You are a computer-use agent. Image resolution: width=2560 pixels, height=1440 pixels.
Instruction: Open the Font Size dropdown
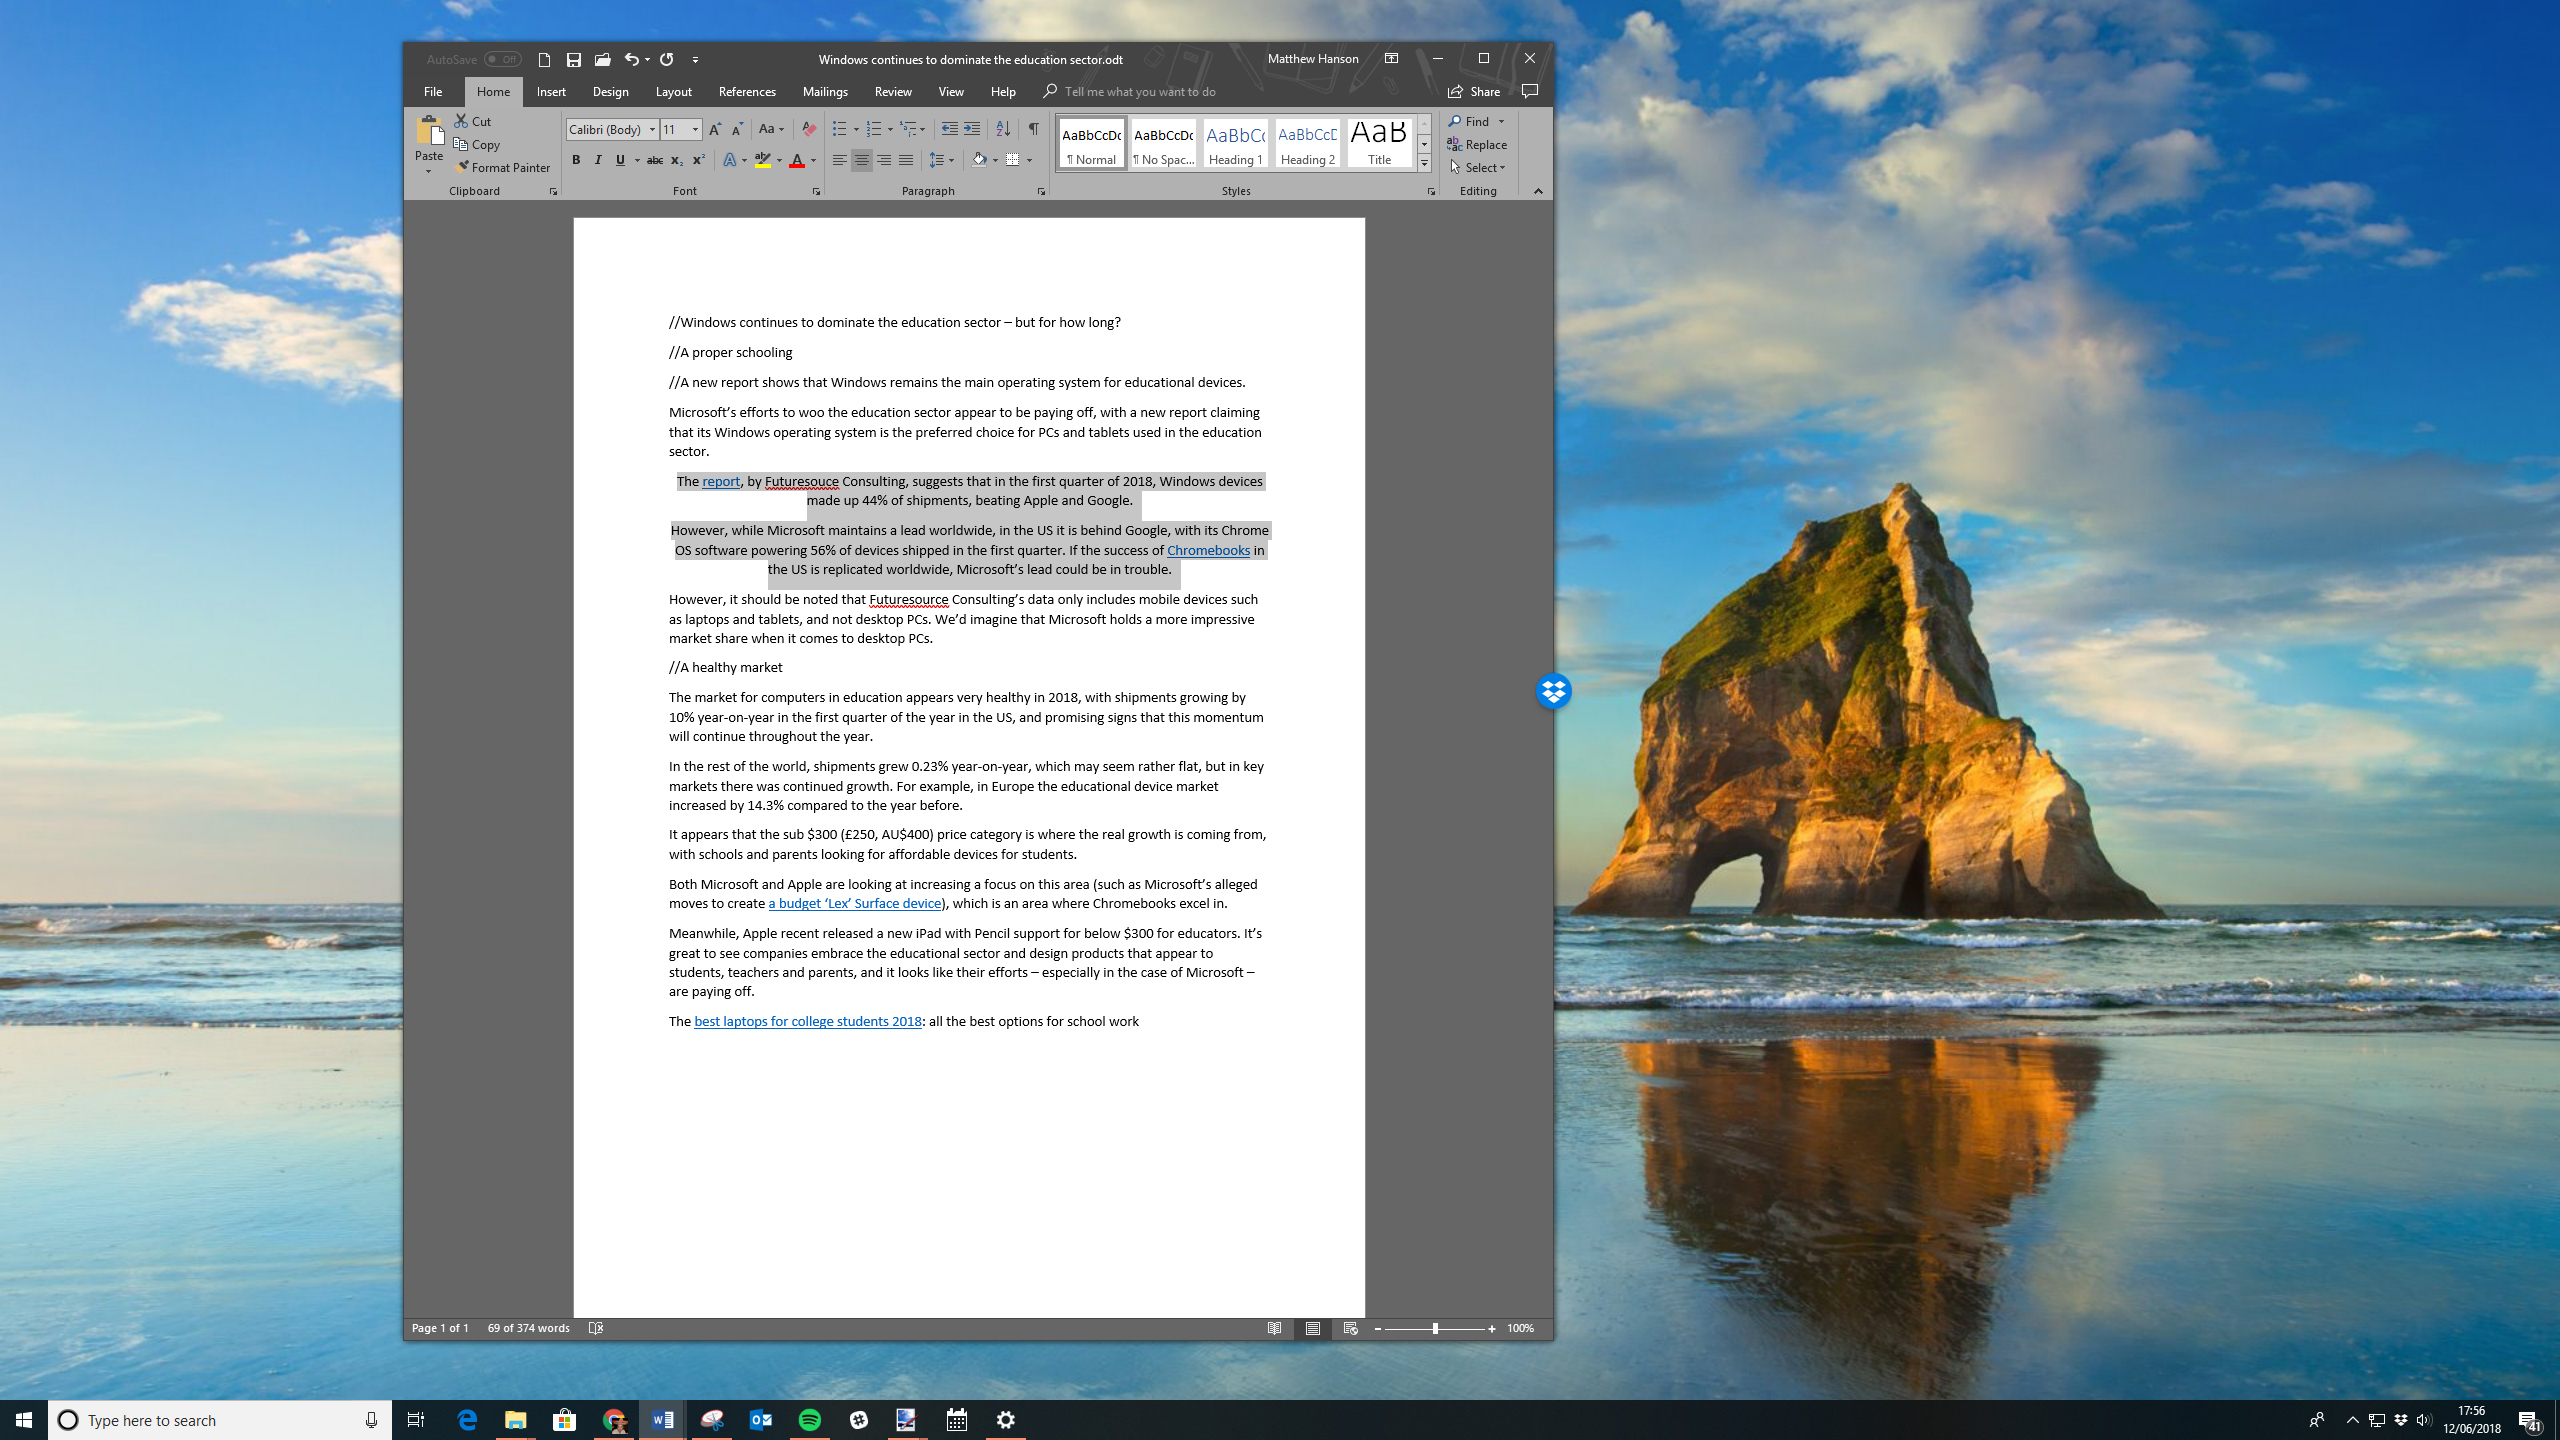tap(695, 128)
